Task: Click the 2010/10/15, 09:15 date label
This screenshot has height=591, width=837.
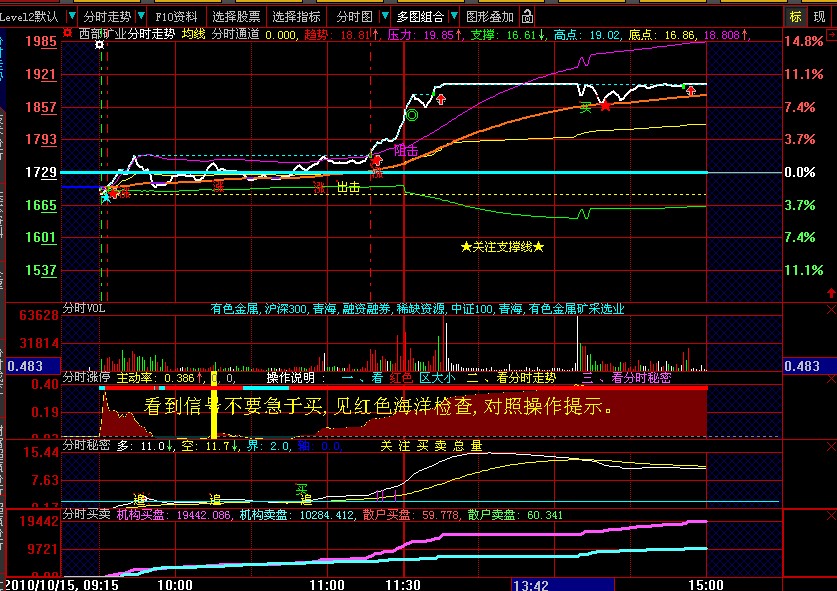Action: point(62,585)
